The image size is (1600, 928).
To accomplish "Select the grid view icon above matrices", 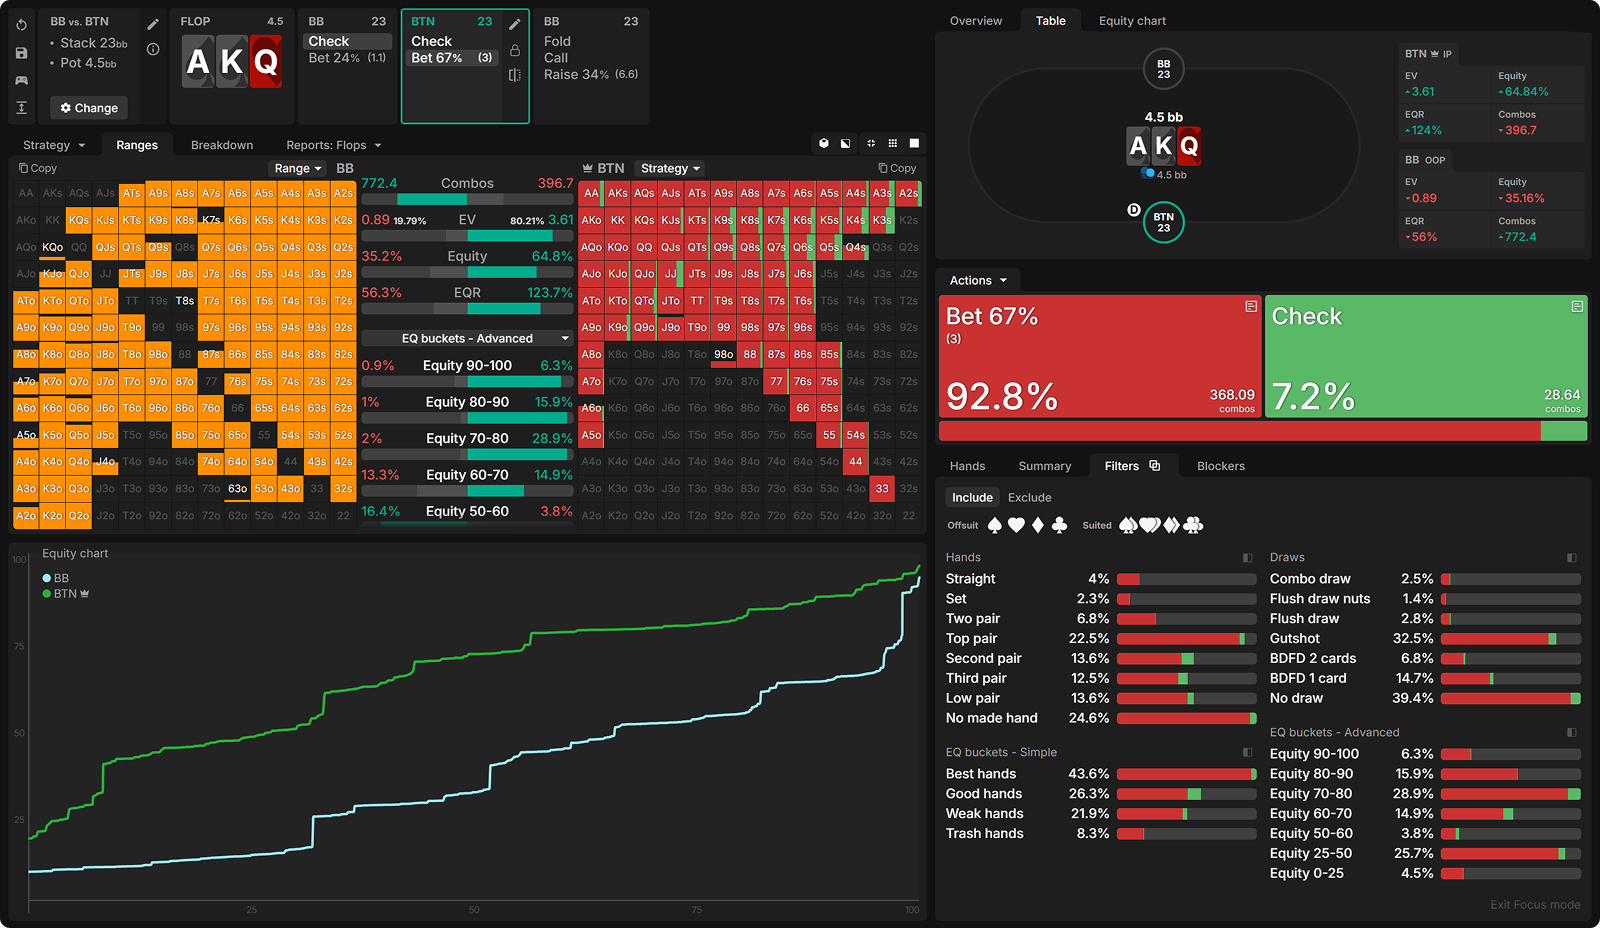I will 893,144.
